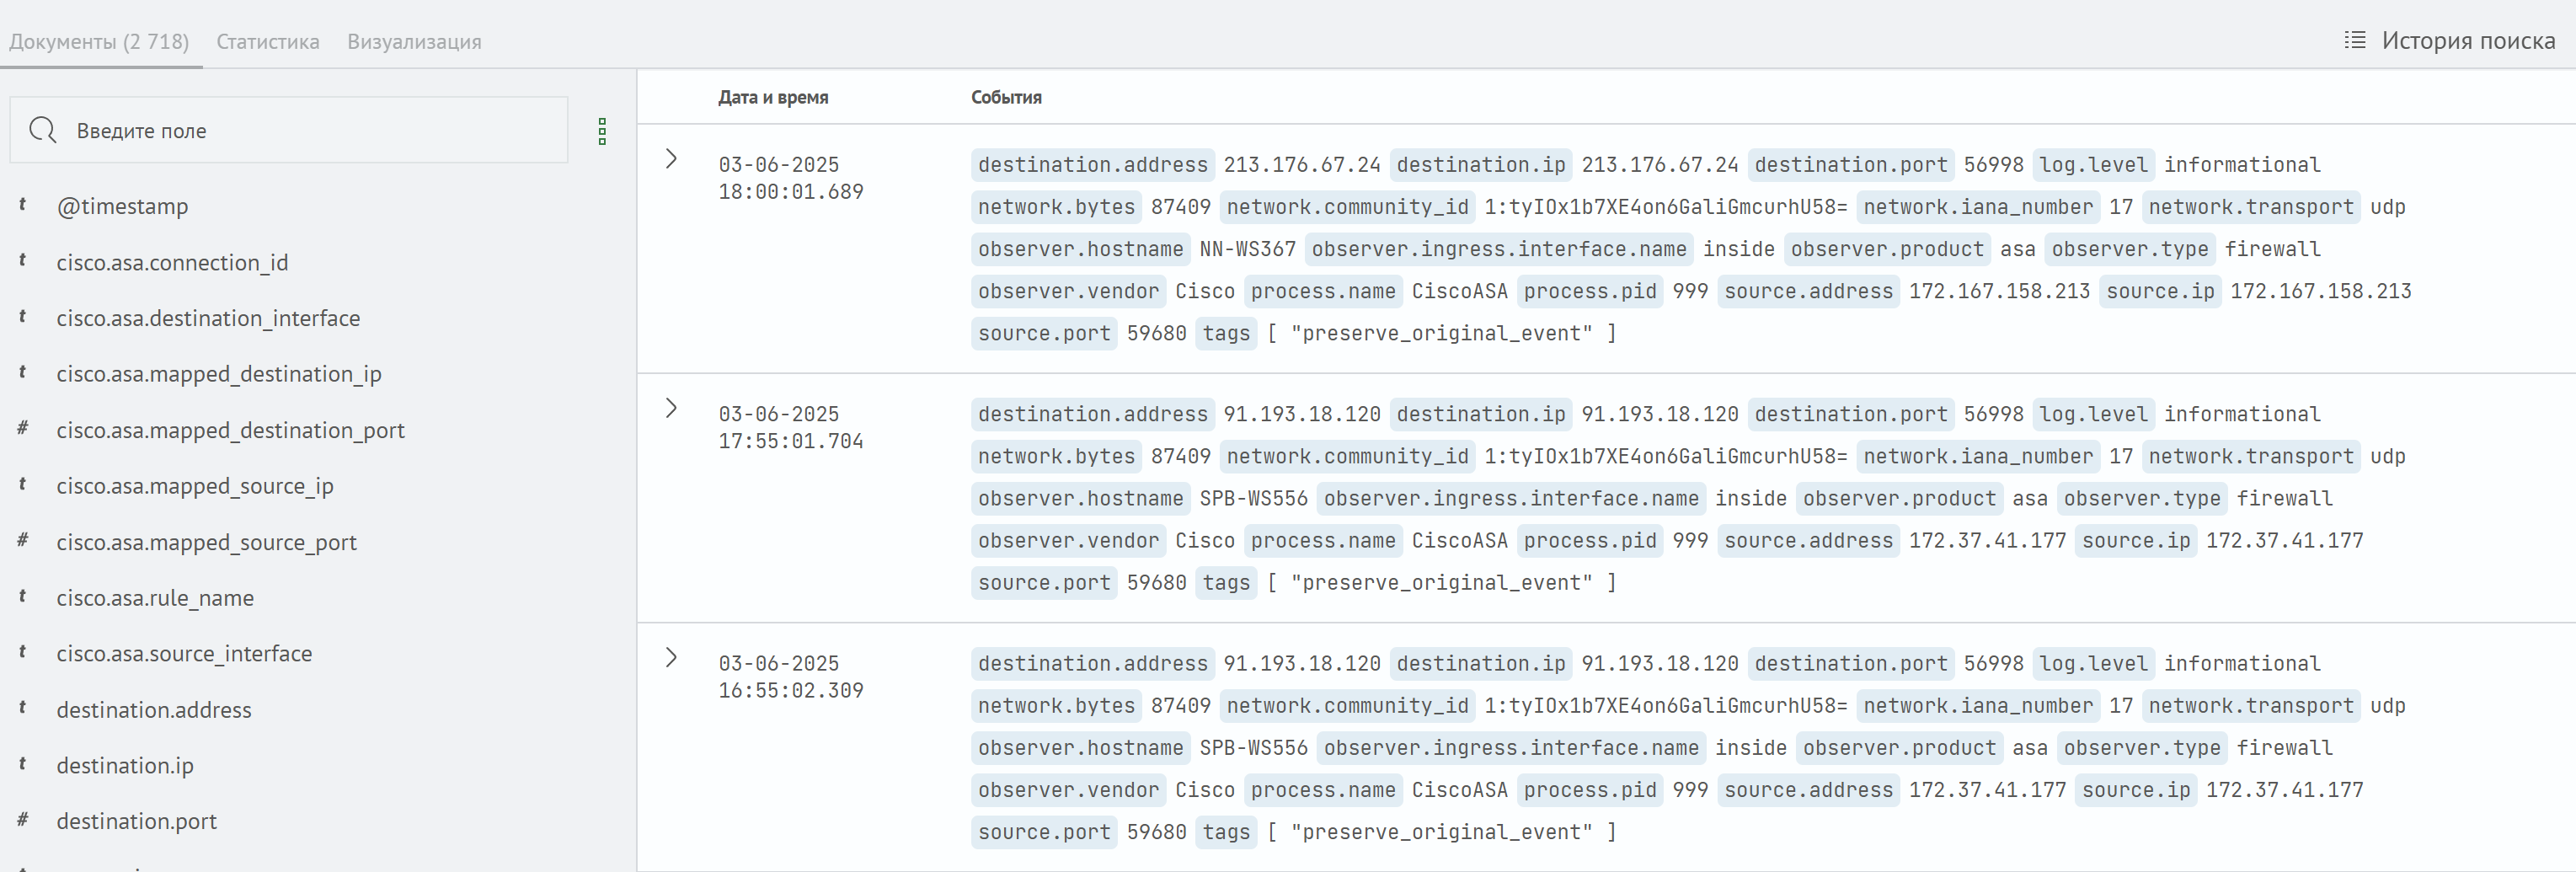Open the three-dot field options menu
This screenshot has height=872, width=2576.
(602, 131)
